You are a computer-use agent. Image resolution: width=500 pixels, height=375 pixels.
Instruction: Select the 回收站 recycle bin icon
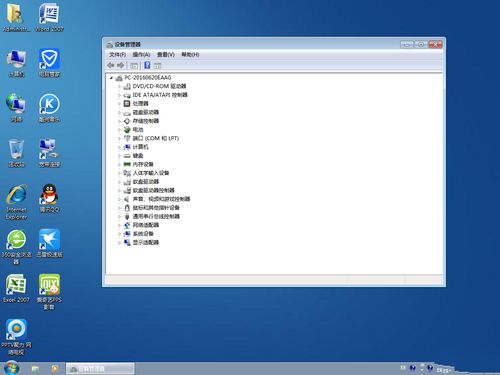[x=16, y=153]
